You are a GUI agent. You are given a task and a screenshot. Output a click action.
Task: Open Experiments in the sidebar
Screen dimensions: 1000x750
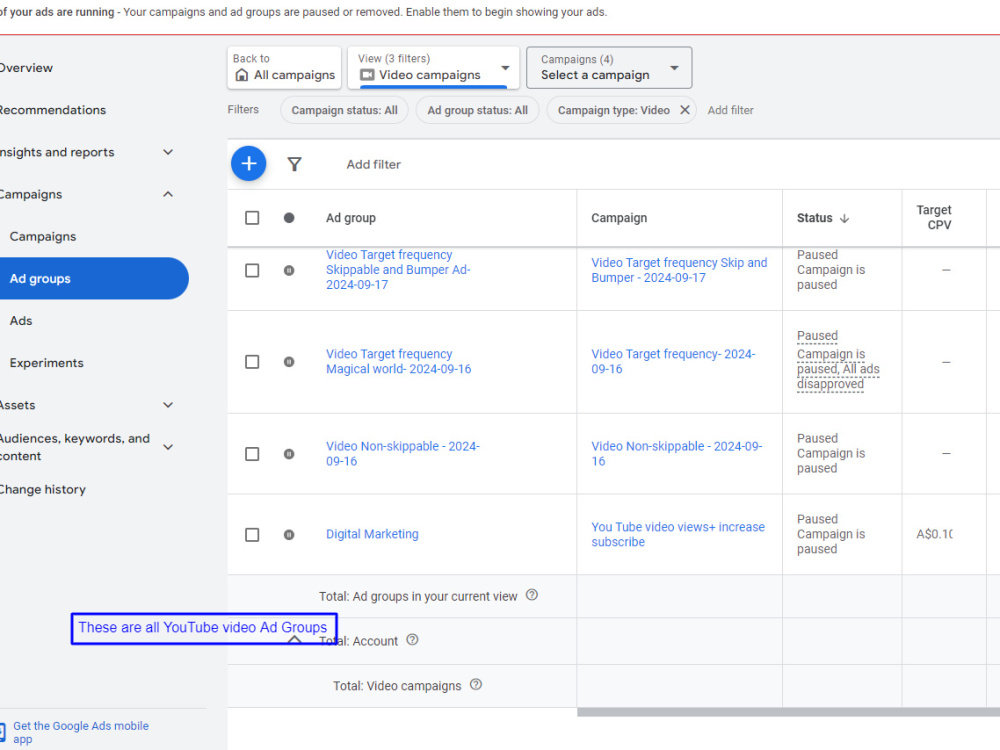[47, 362]
